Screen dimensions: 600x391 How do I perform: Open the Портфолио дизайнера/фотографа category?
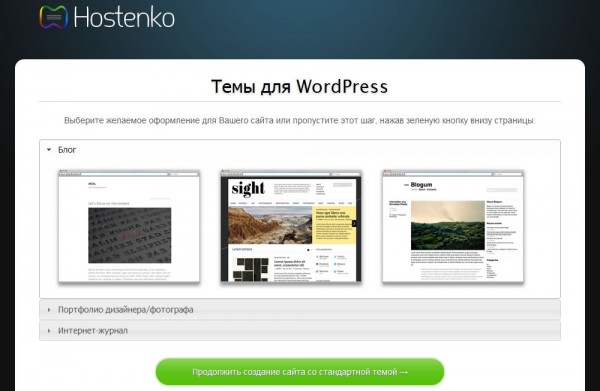point(300,310)
